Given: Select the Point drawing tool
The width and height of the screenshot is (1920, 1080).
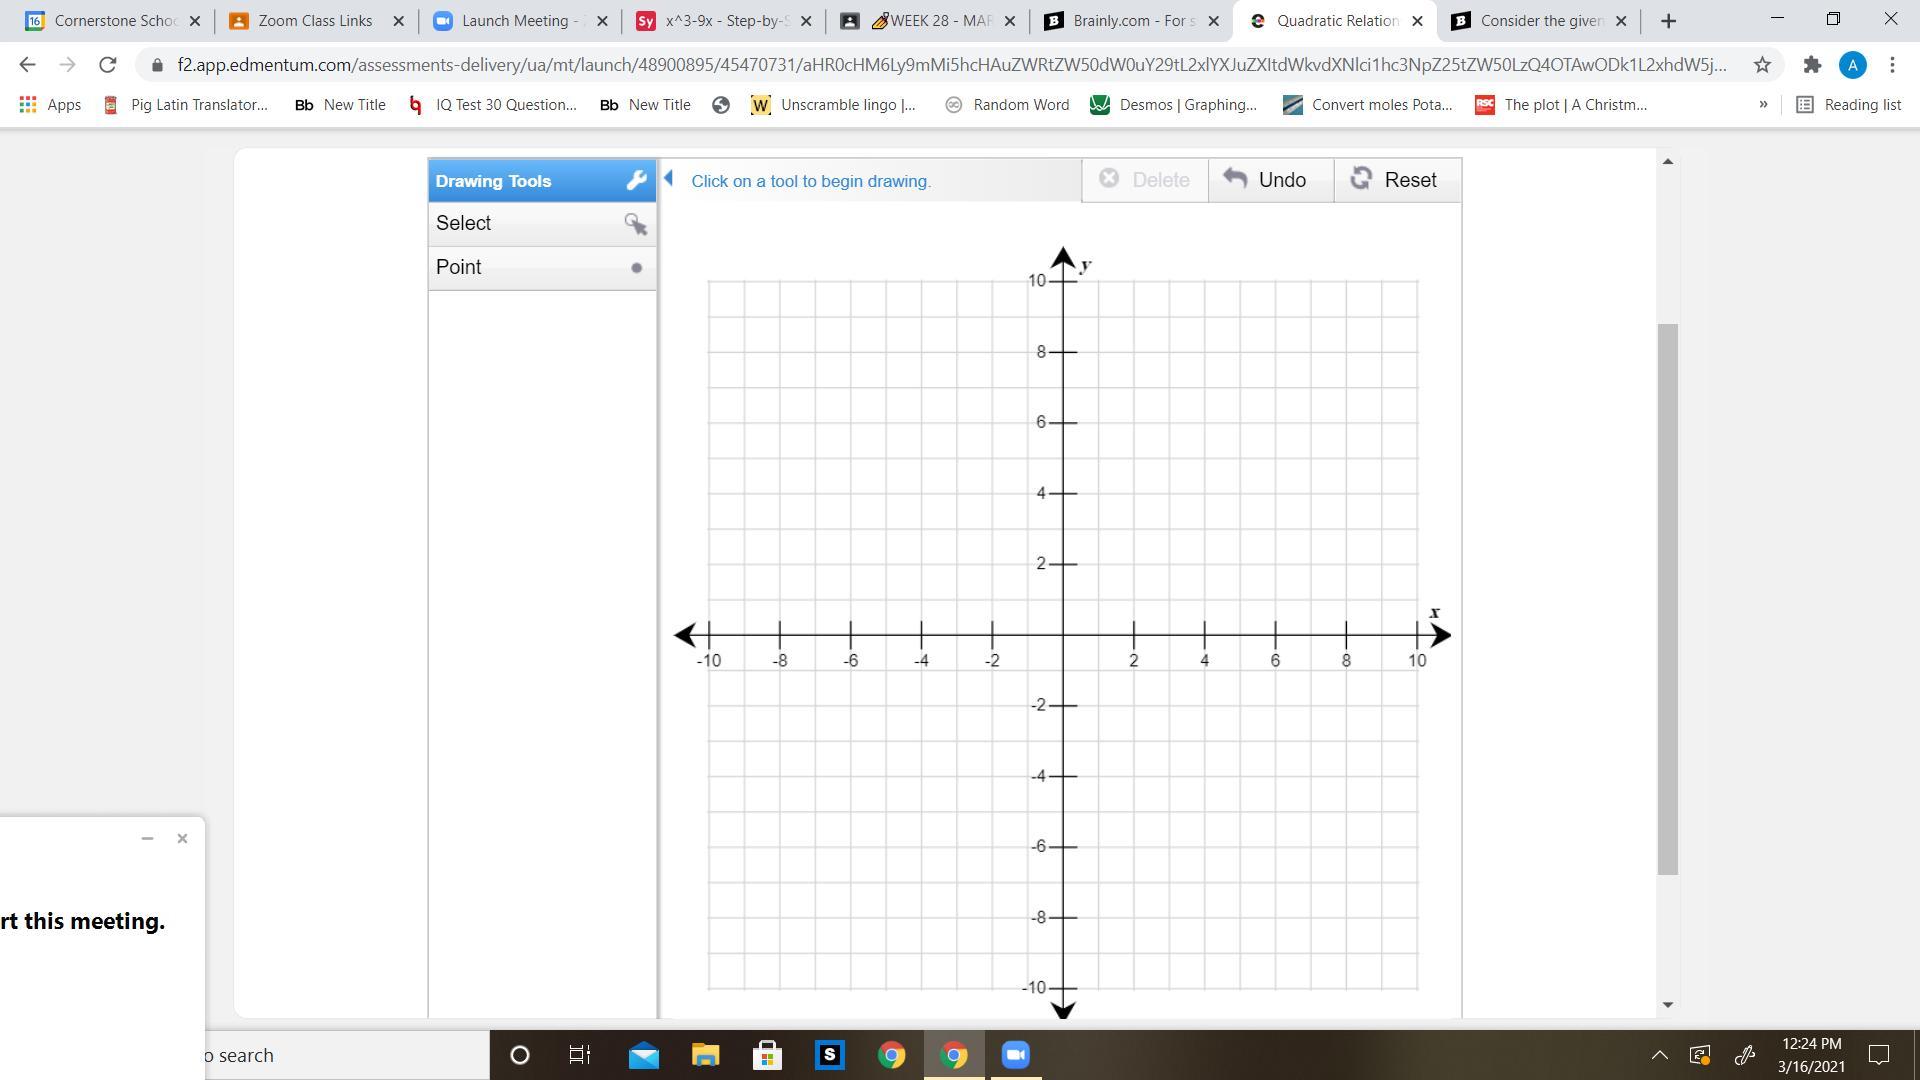Looking at the screenshot, I should click(x=541, y=267).
